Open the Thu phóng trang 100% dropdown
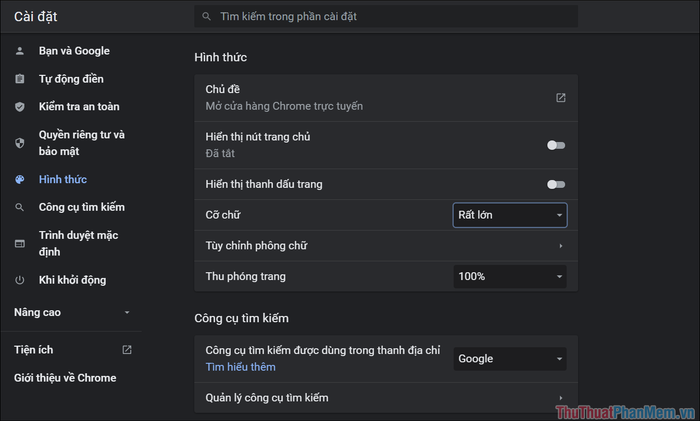The width and height of the screenshot is (700, 421). pos(510,276)
